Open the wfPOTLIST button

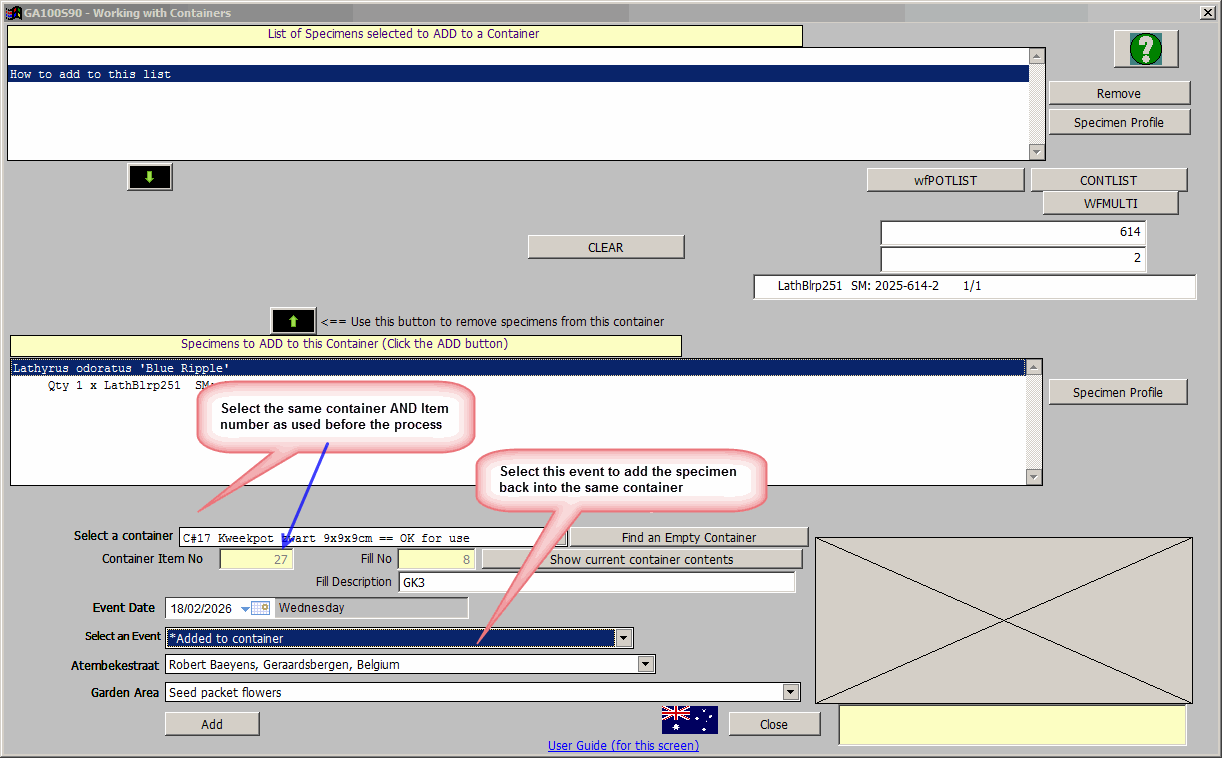click(x=945, y=180)
